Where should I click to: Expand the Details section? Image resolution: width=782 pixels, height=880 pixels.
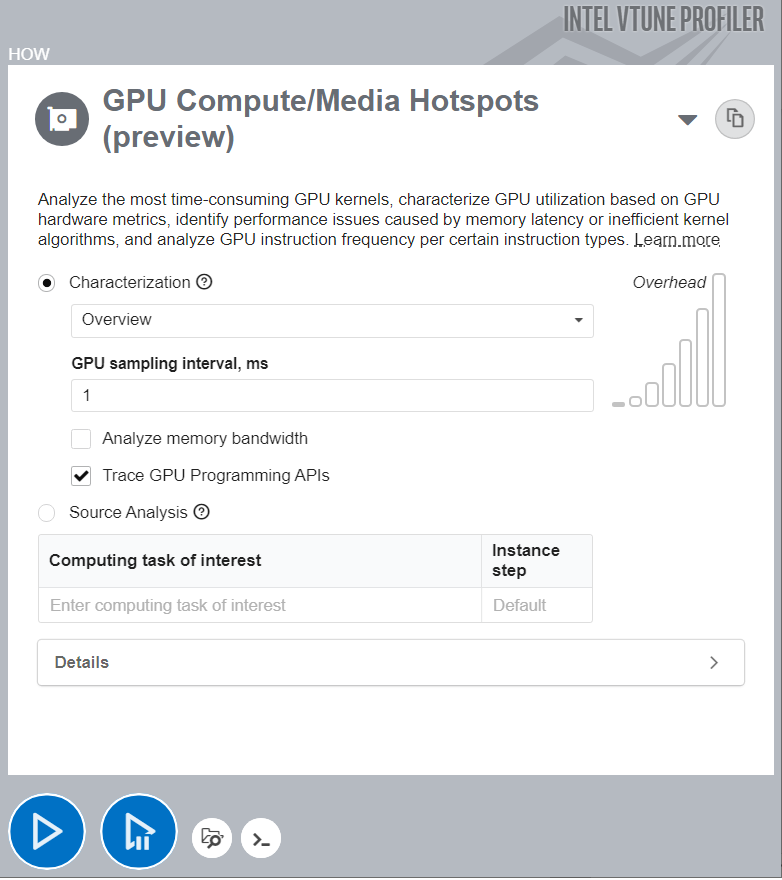coord(390,662)
